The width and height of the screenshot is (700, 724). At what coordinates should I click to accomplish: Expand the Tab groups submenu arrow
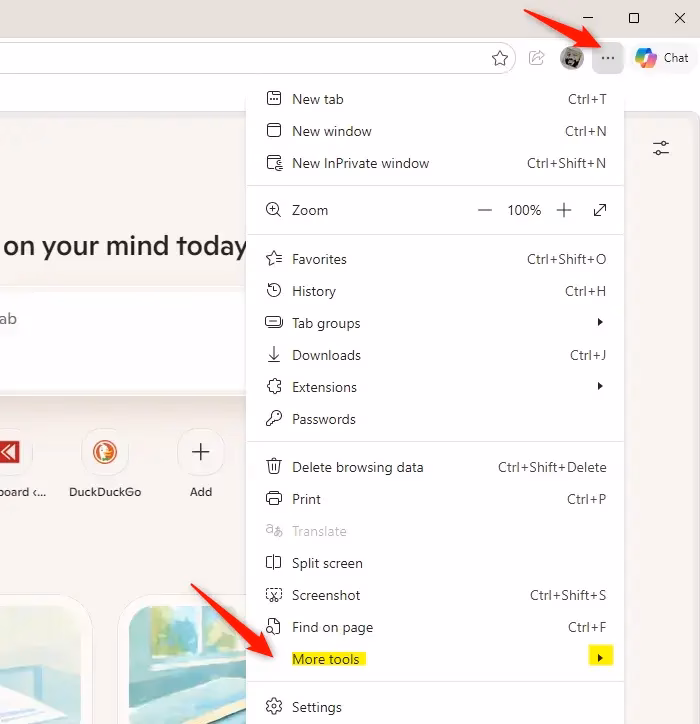(x=600, y=322)
